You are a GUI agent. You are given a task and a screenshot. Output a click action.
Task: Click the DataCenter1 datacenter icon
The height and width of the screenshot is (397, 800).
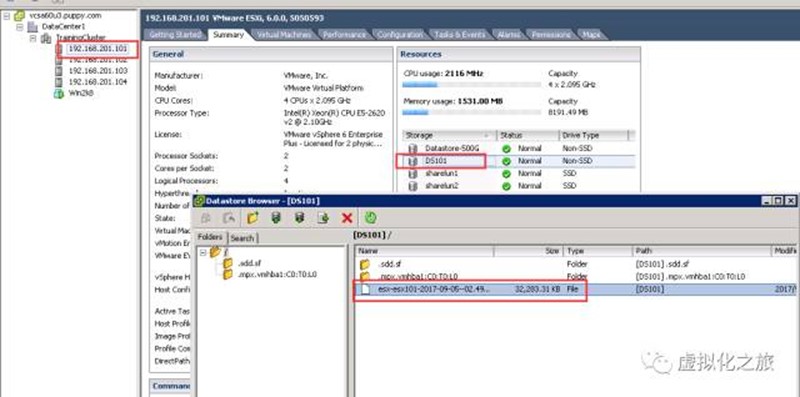pyautogui.click(x=33, y=27)
